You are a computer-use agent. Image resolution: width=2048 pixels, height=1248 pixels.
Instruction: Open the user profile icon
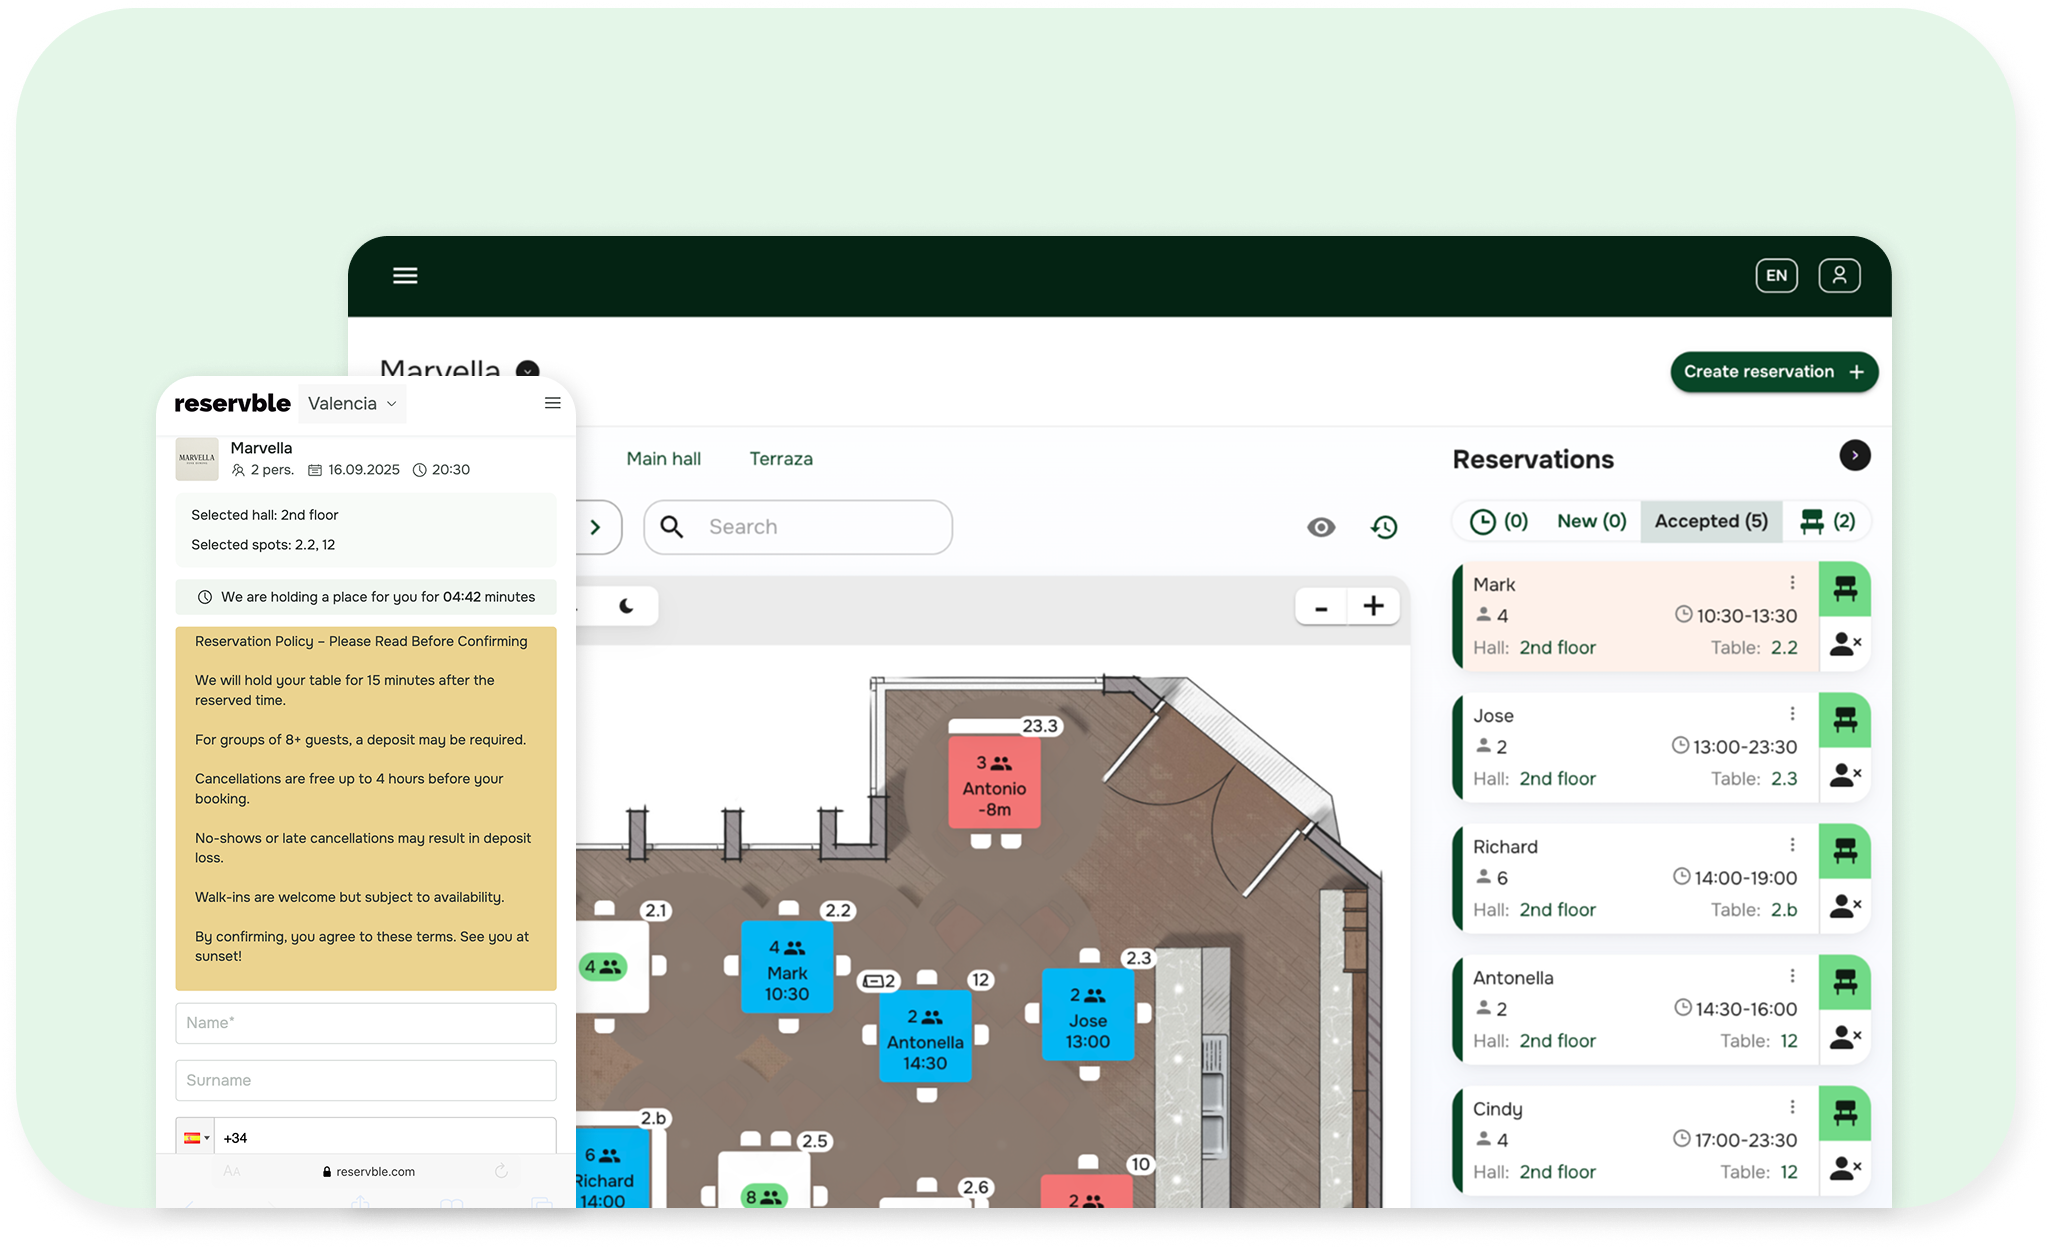1838,275
